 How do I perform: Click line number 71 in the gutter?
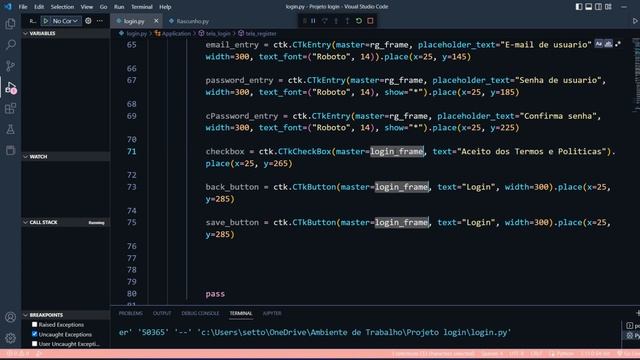pyautogui.click(x=131, y=151)
